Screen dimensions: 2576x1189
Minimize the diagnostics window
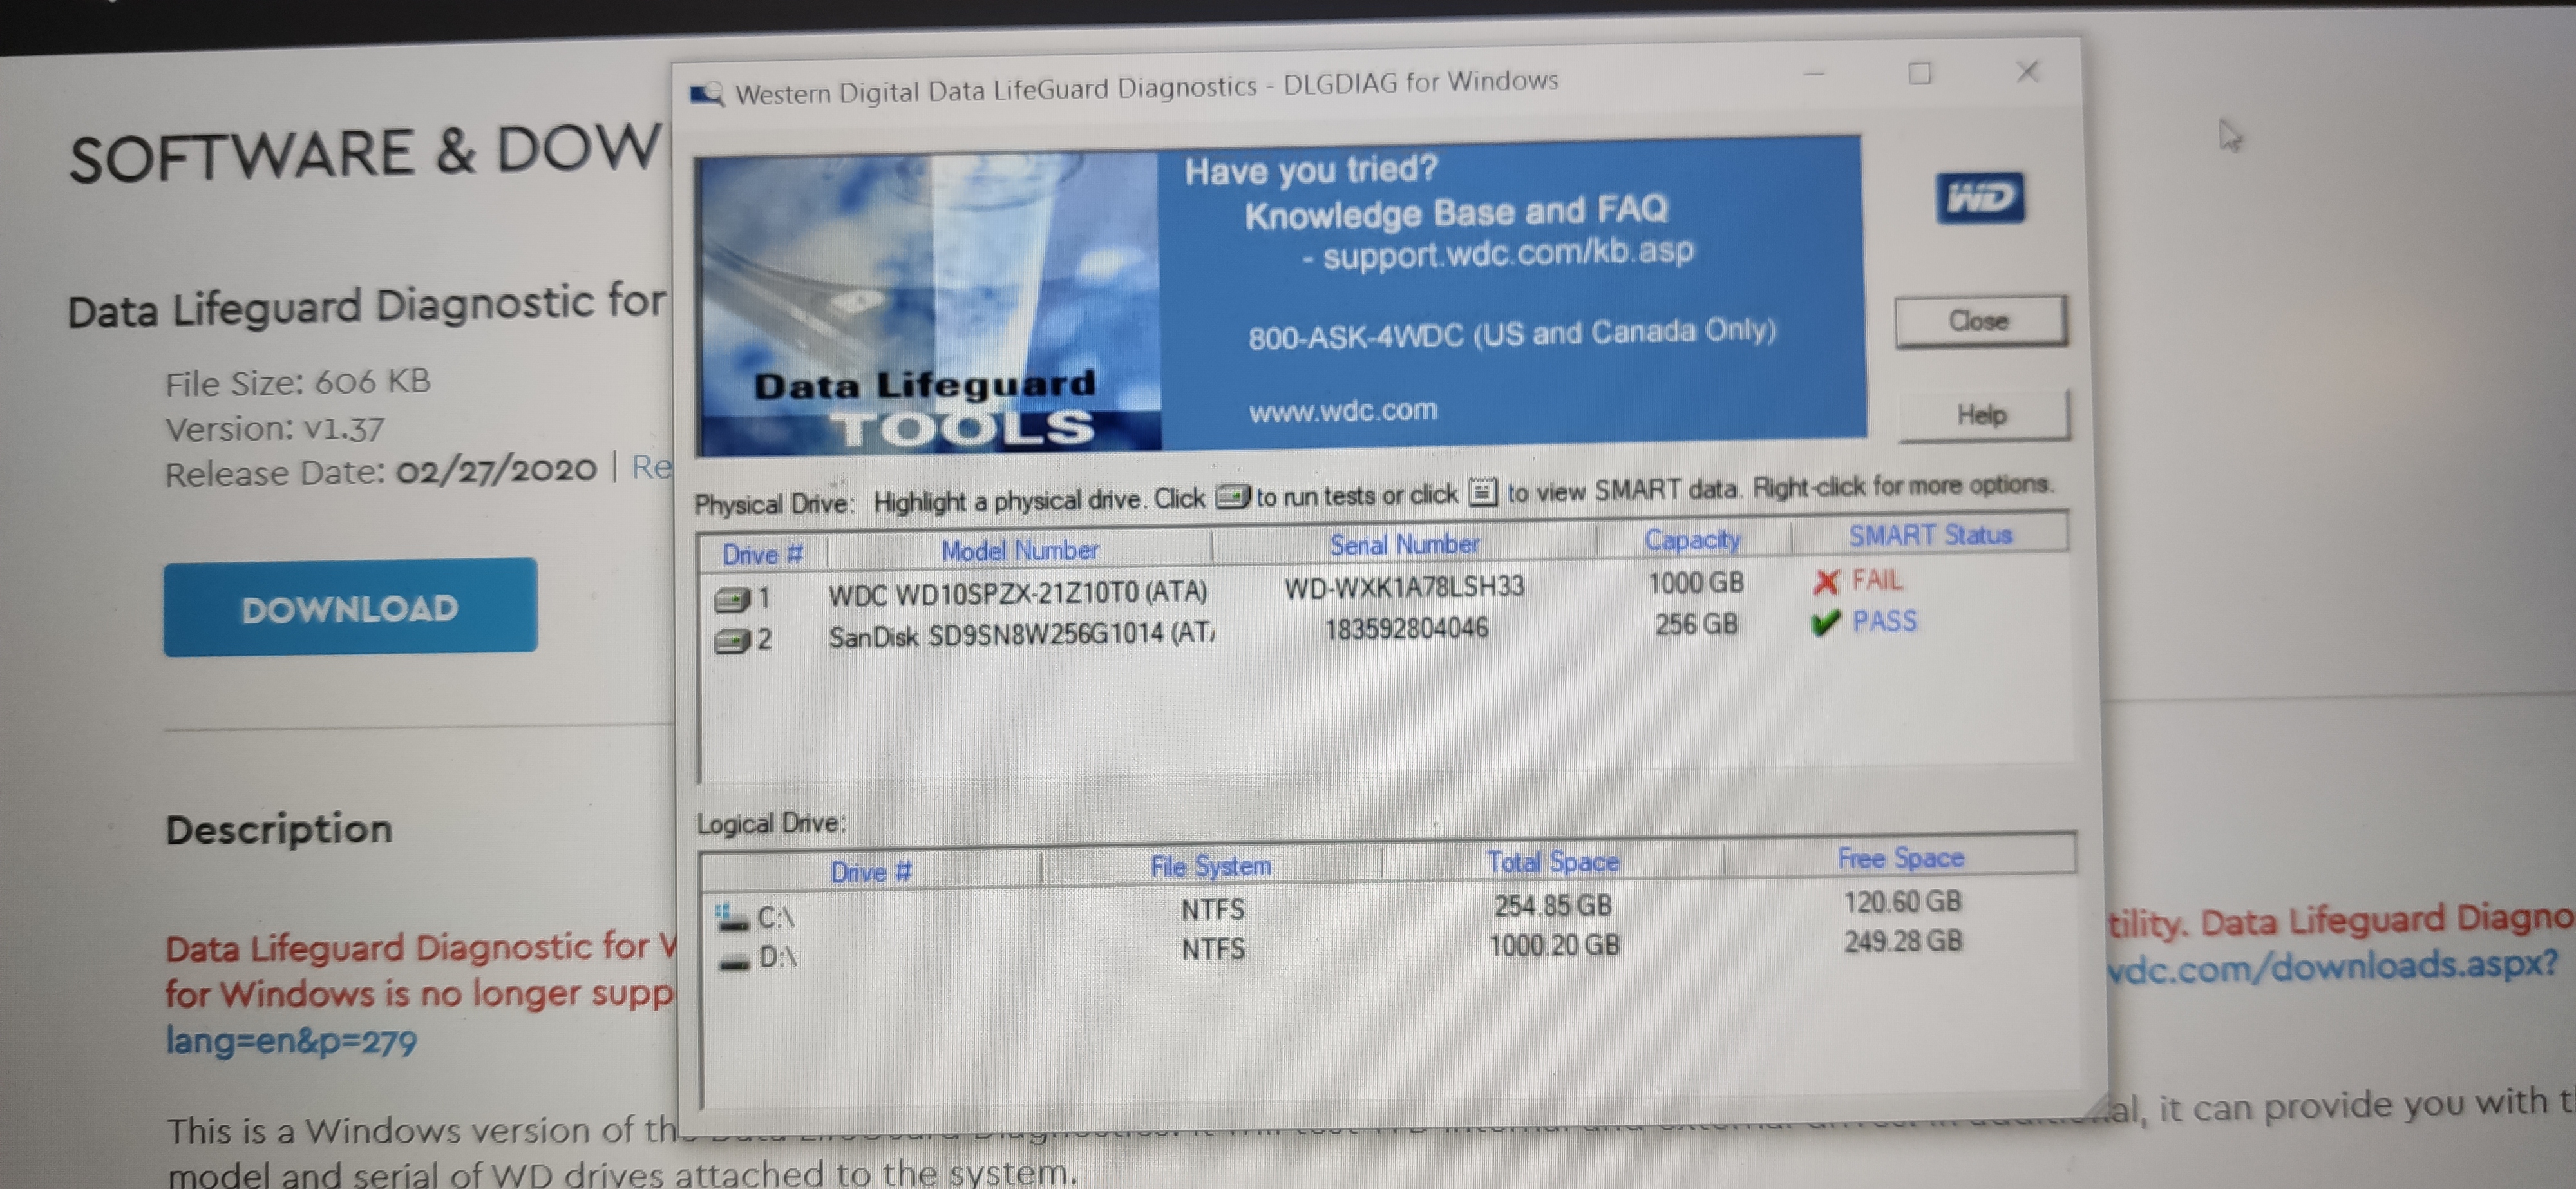coord(1814,74)
